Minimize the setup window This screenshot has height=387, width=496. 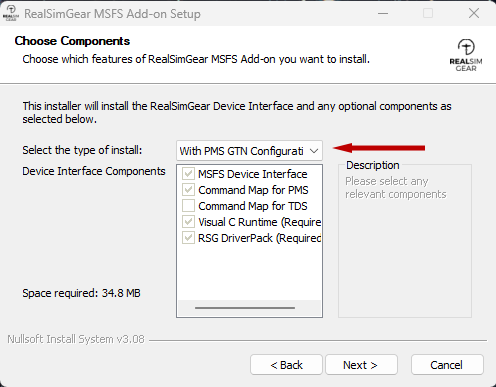click(383, 14)
